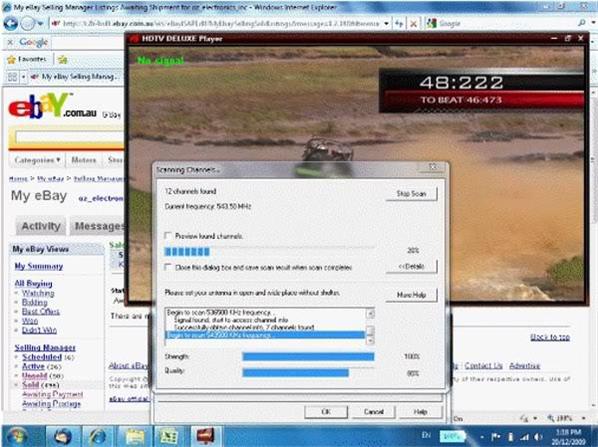Open the Excel icon on the taskbar
The width and height of the screenshot is (598, 447).
click(x=169, y=436)
